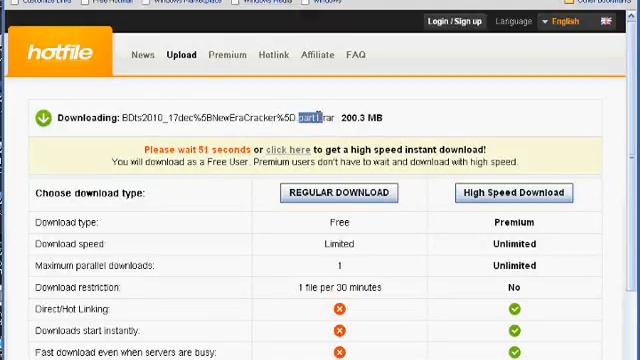Click the 'Downloads start instantly:' label
Image resolution: width=640 pixels, height=360 pixels.
pyautogui.click(x=87, y=331)
